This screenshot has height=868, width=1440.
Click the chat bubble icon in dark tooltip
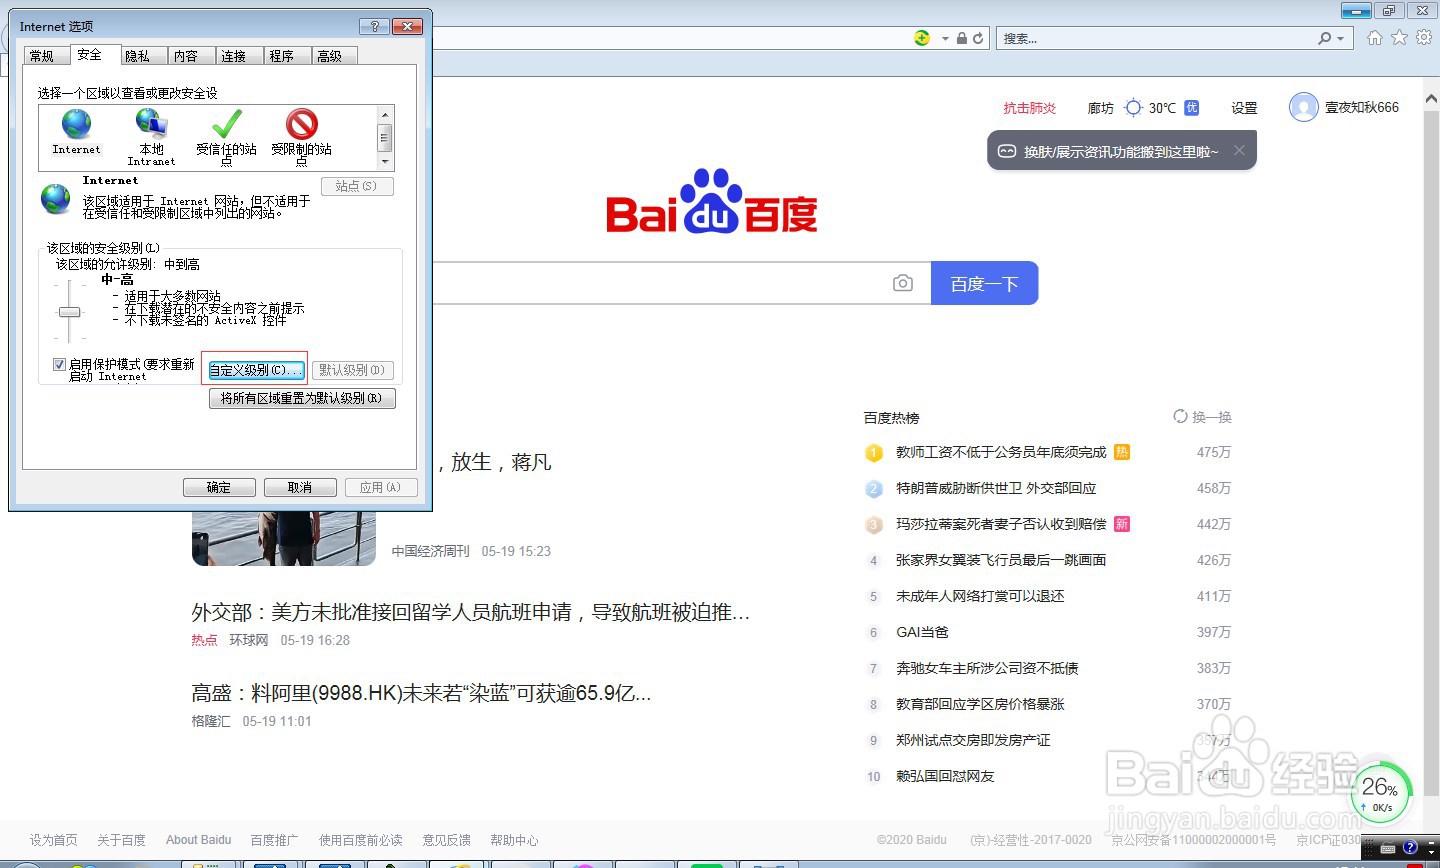(x=1007, y=151)
